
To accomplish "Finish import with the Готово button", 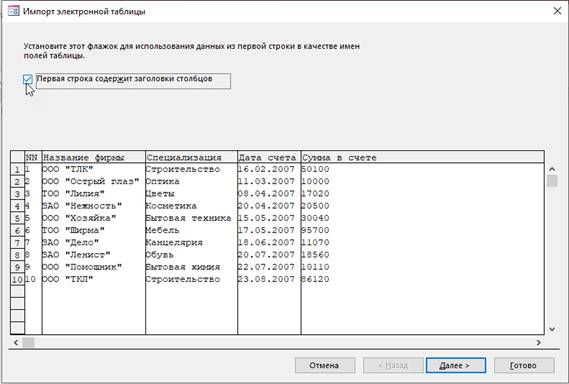I will tap(524, 365).
